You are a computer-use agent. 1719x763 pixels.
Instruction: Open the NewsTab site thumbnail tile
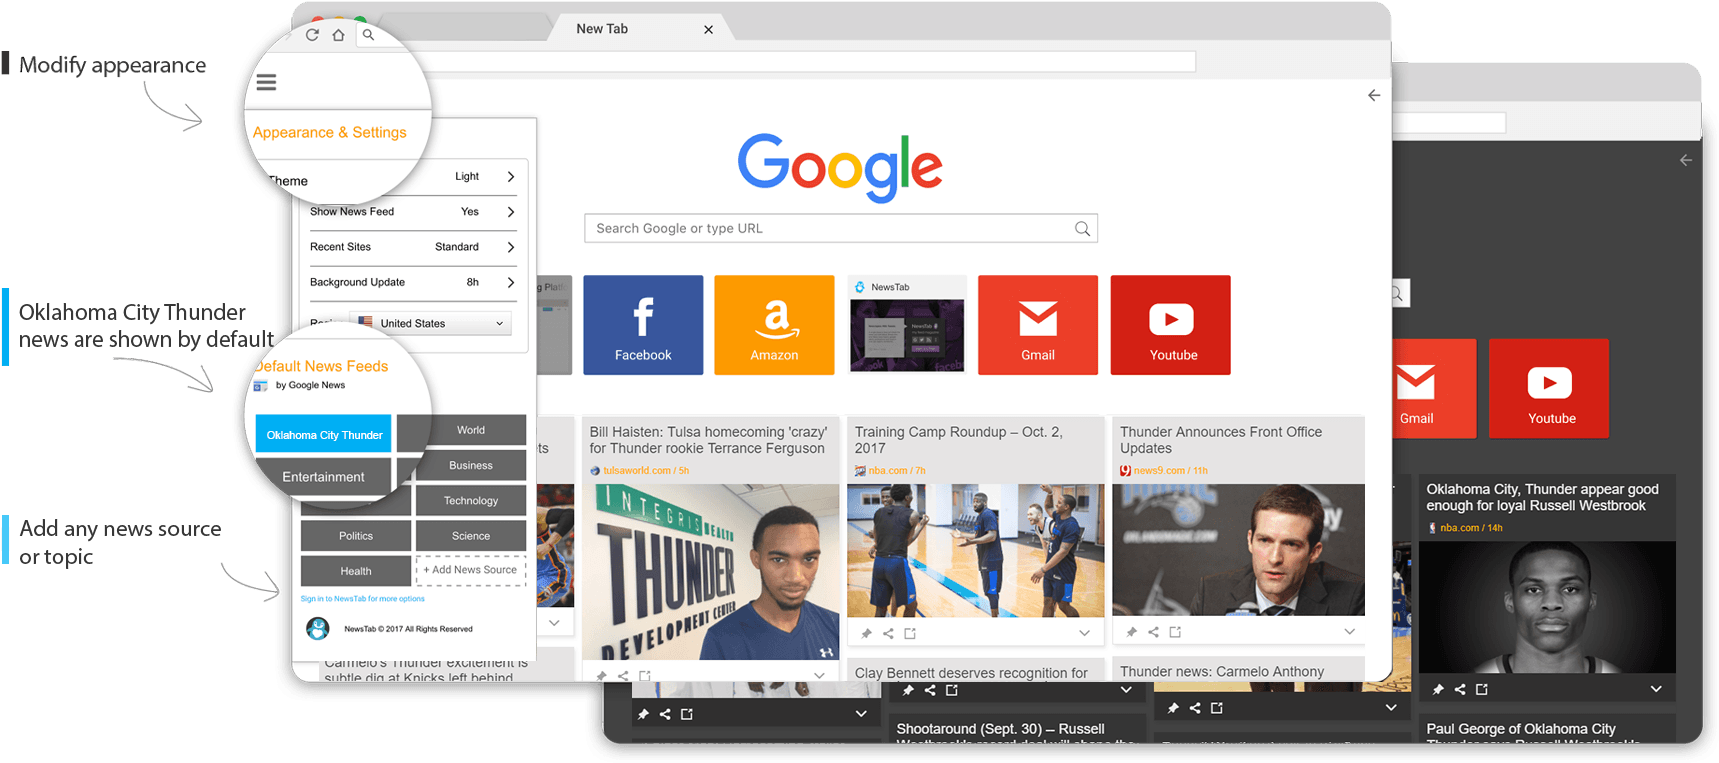(x=906, y=325)
